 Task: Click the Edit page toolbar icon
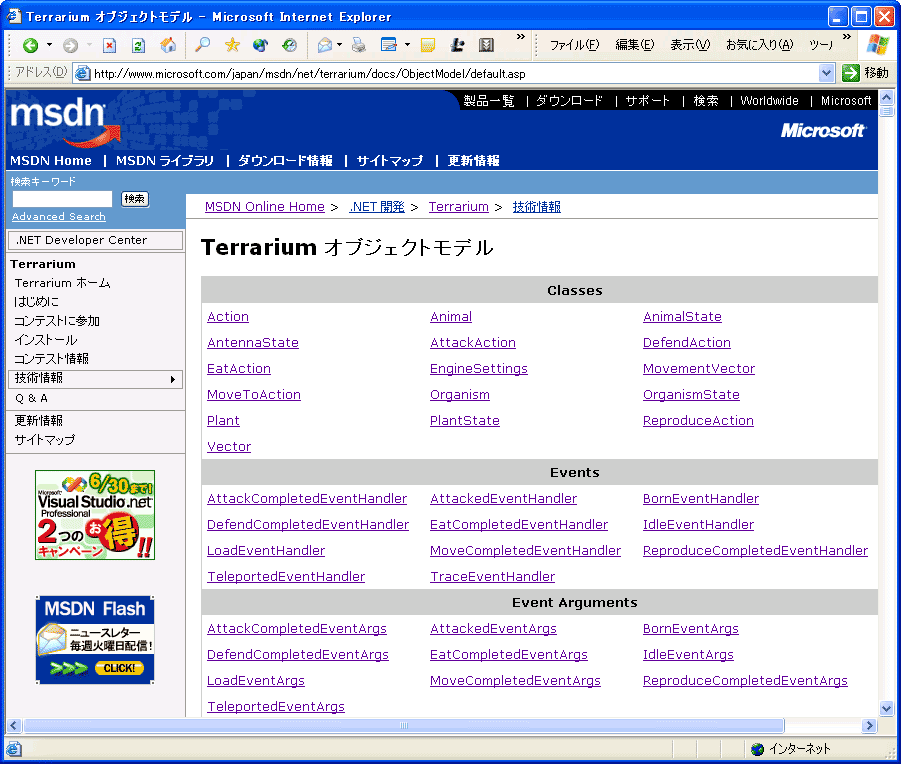tap(389, 45)
